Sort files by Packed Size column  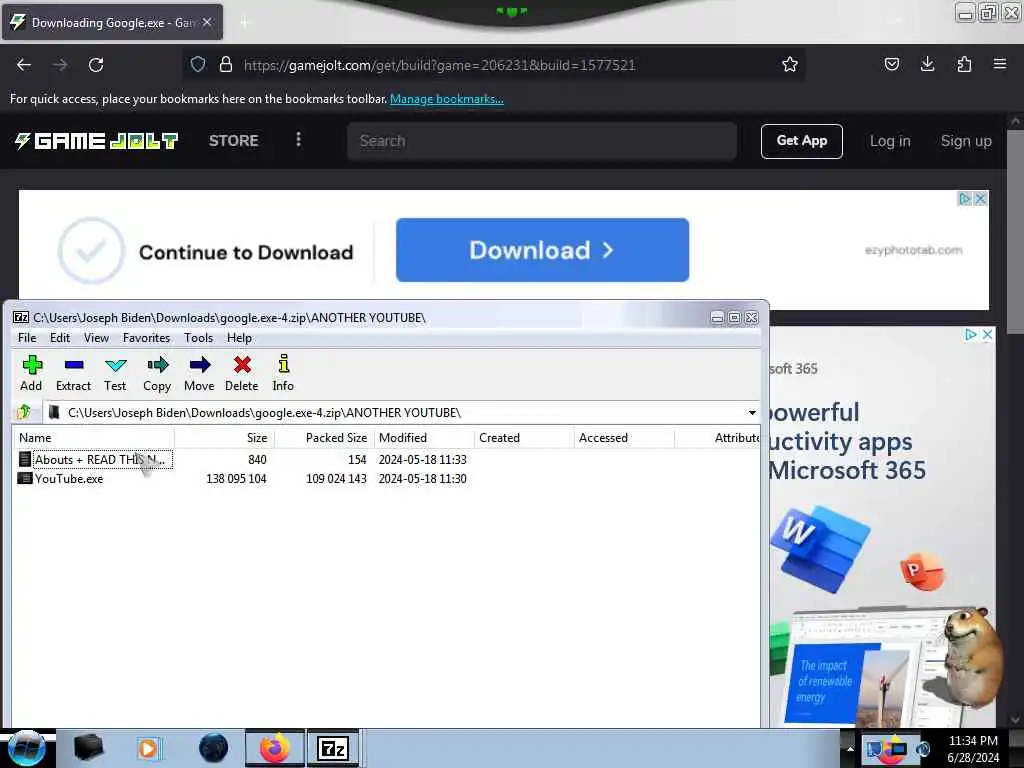(x=325, y=438)
